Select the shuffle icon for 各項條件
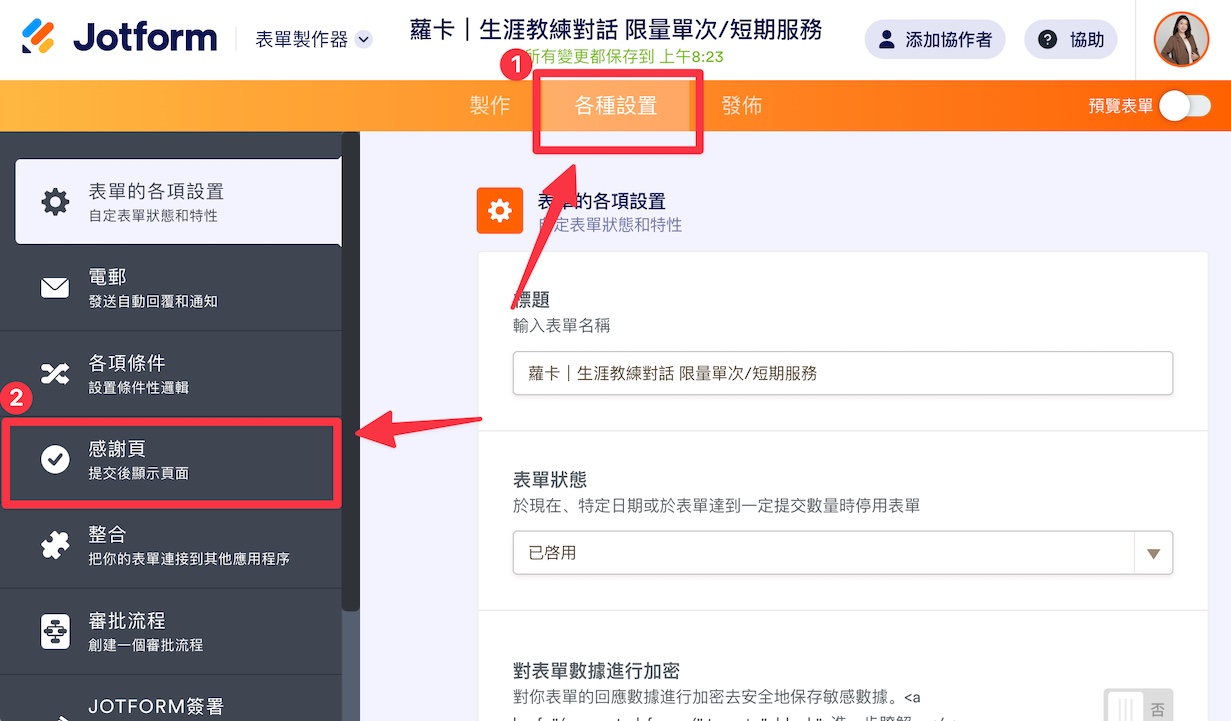The image size is (1231, 721). click(x=55, y=374)
